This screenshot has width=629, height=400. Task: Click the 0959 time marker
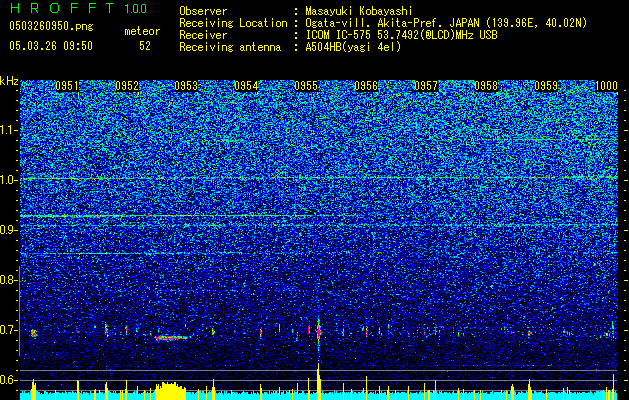pos(546,86)
